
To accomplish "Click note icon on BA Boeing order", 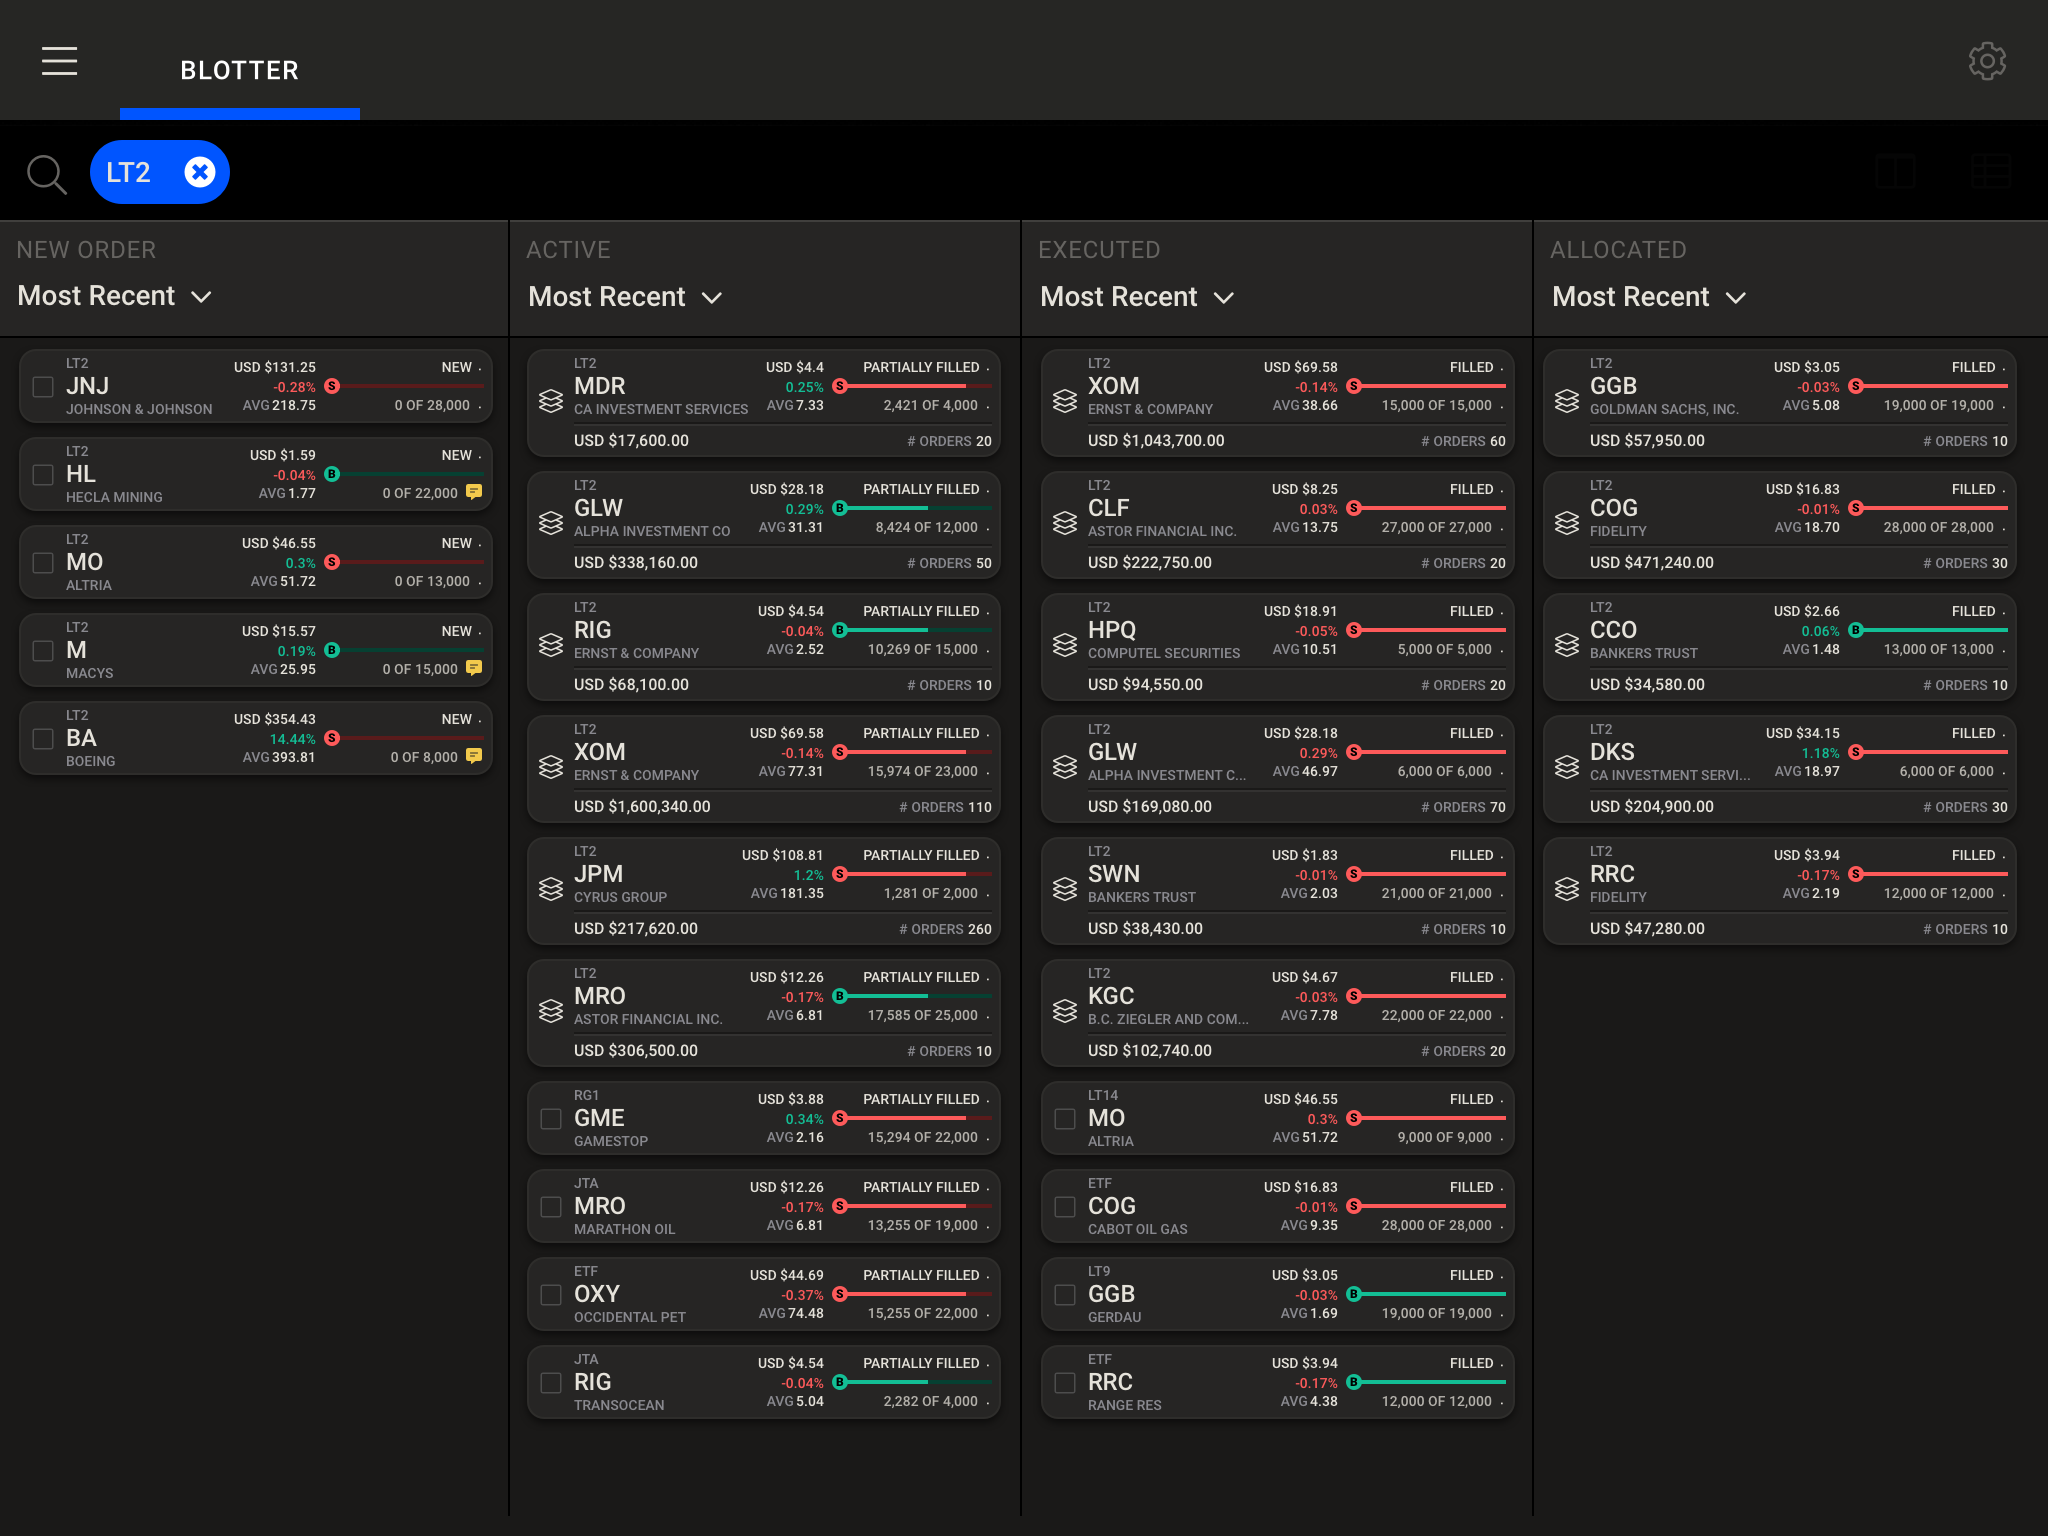I will tap(474, 756).
